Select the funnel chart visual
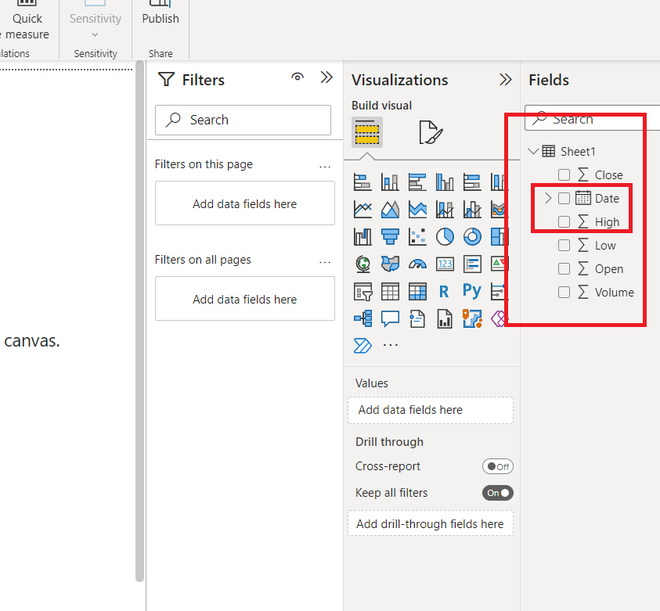 click(x=390, y=237)
